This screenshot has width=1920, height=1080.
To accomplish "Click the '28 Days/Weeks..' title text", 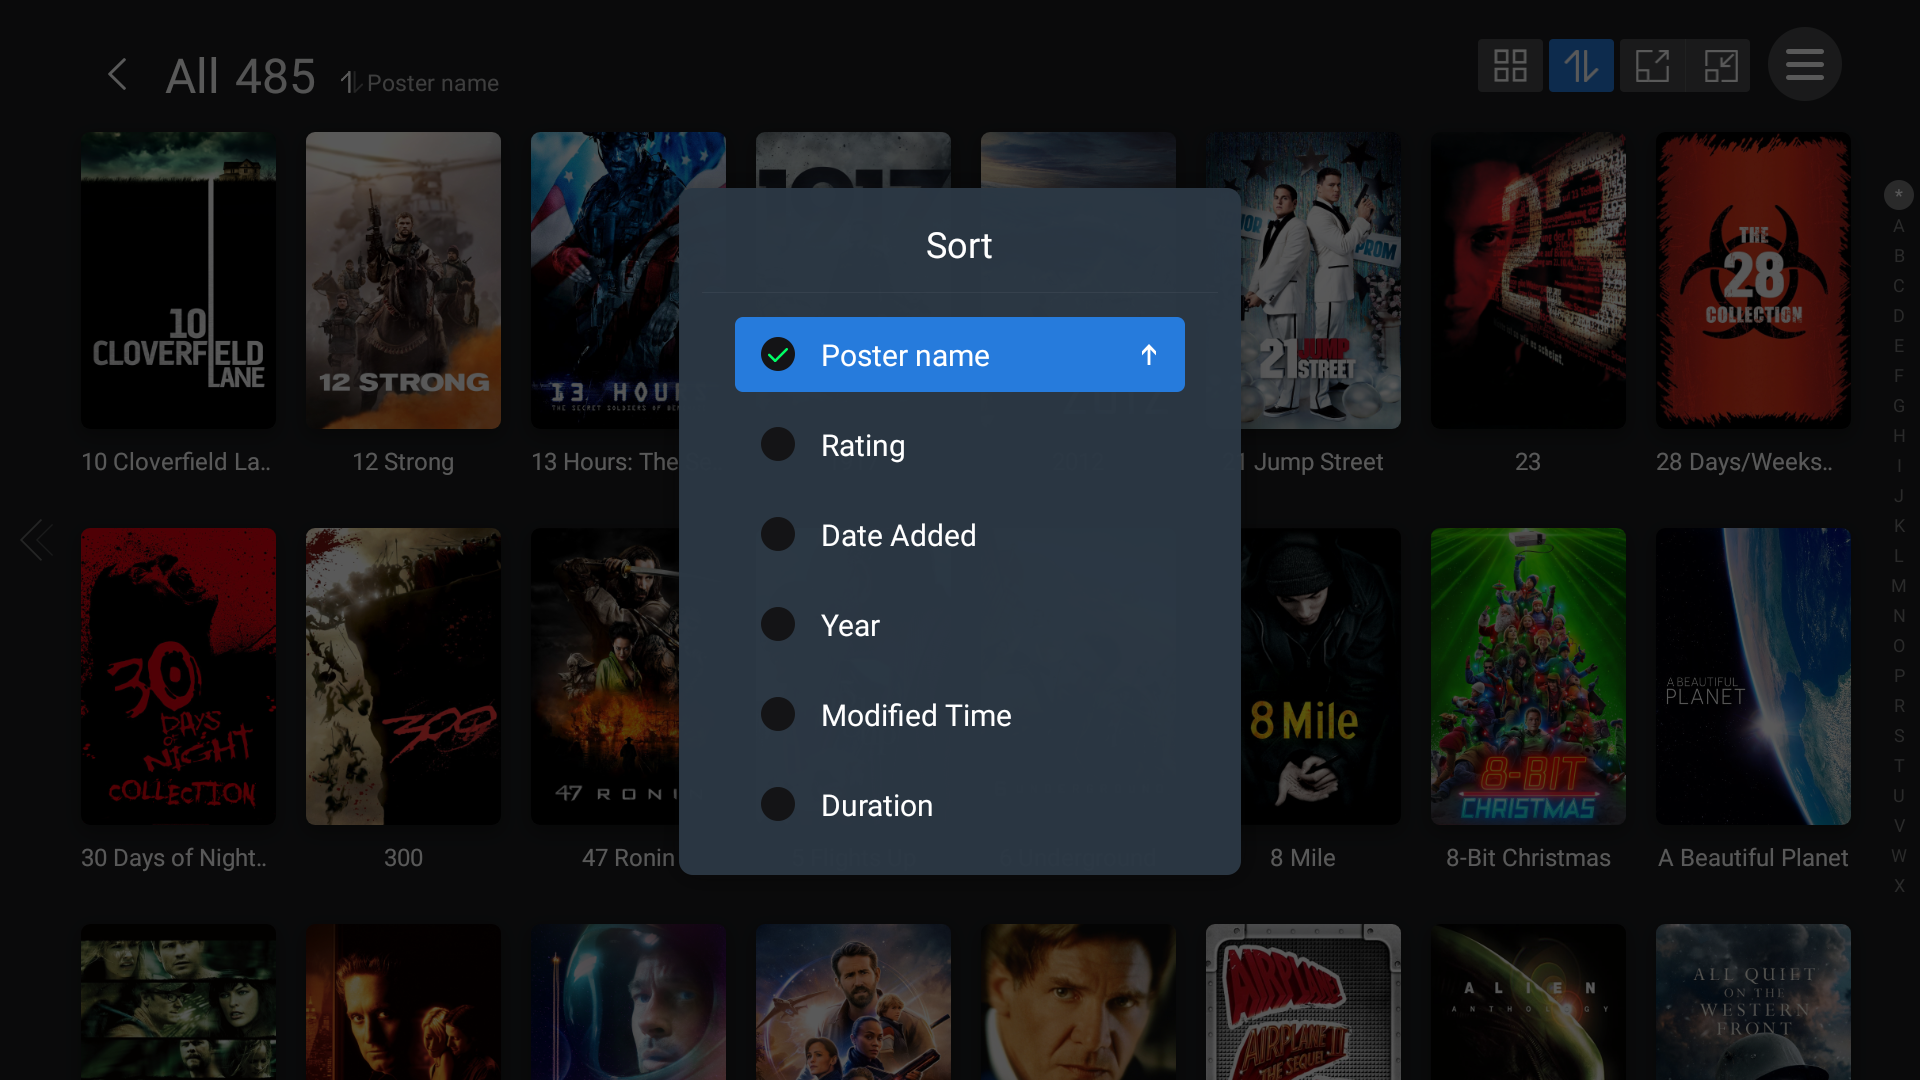I will coord(1745,462).
